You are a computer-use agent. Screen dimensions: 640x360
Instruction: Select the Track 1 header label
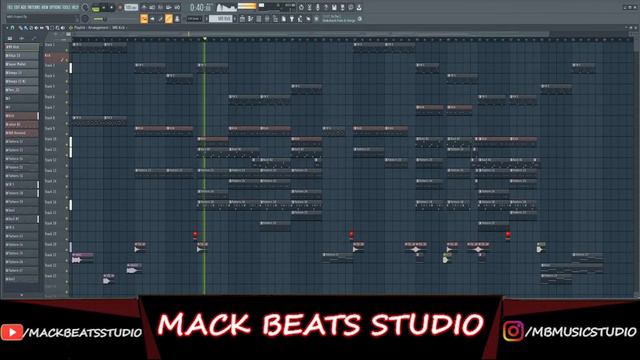point(50,44)
